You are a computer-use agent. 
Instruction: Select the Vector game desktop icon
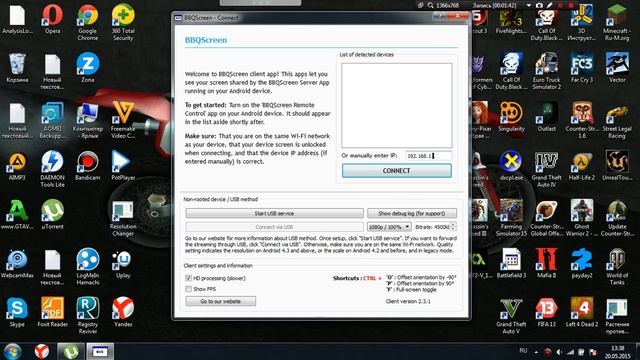point(617,68)
